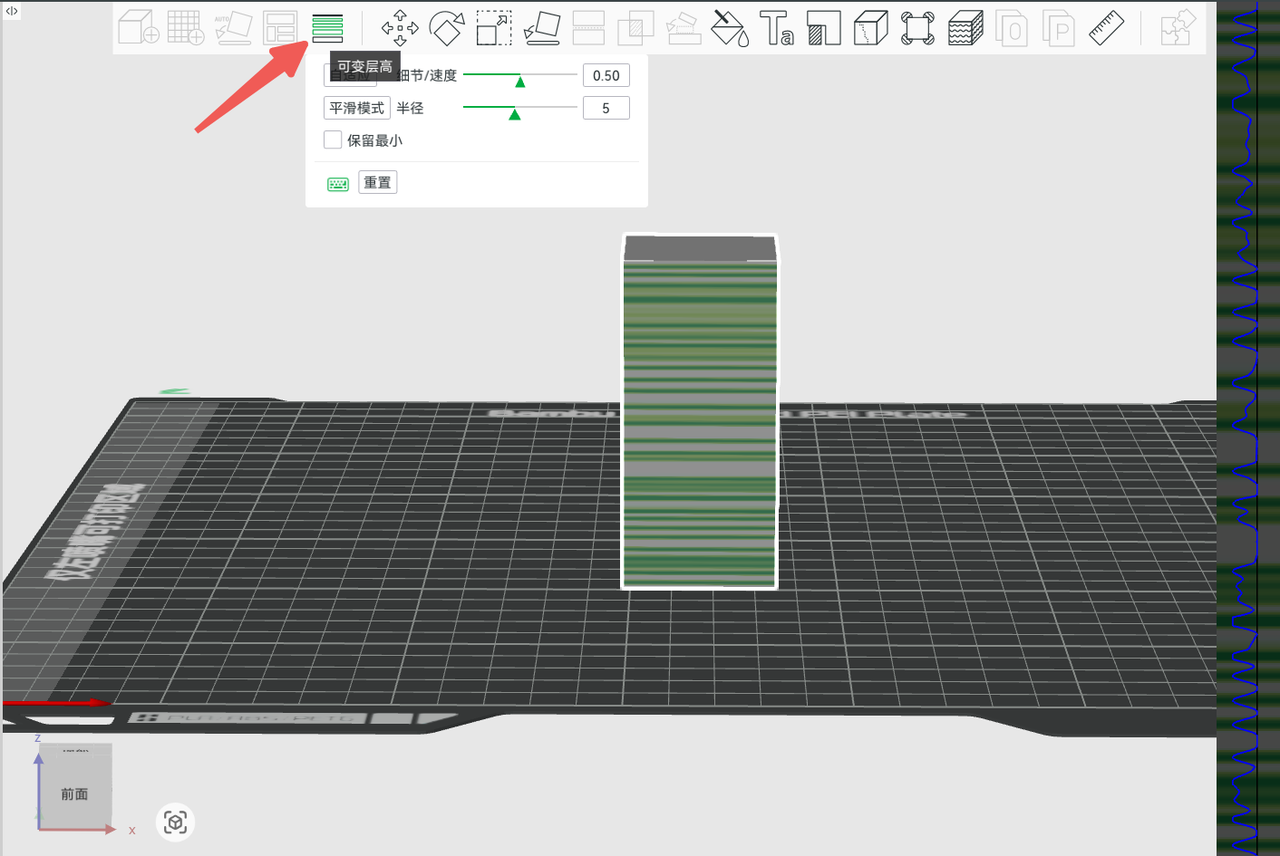Click the add plate grid icon
1280x856 pixels.
pos(186,27)
